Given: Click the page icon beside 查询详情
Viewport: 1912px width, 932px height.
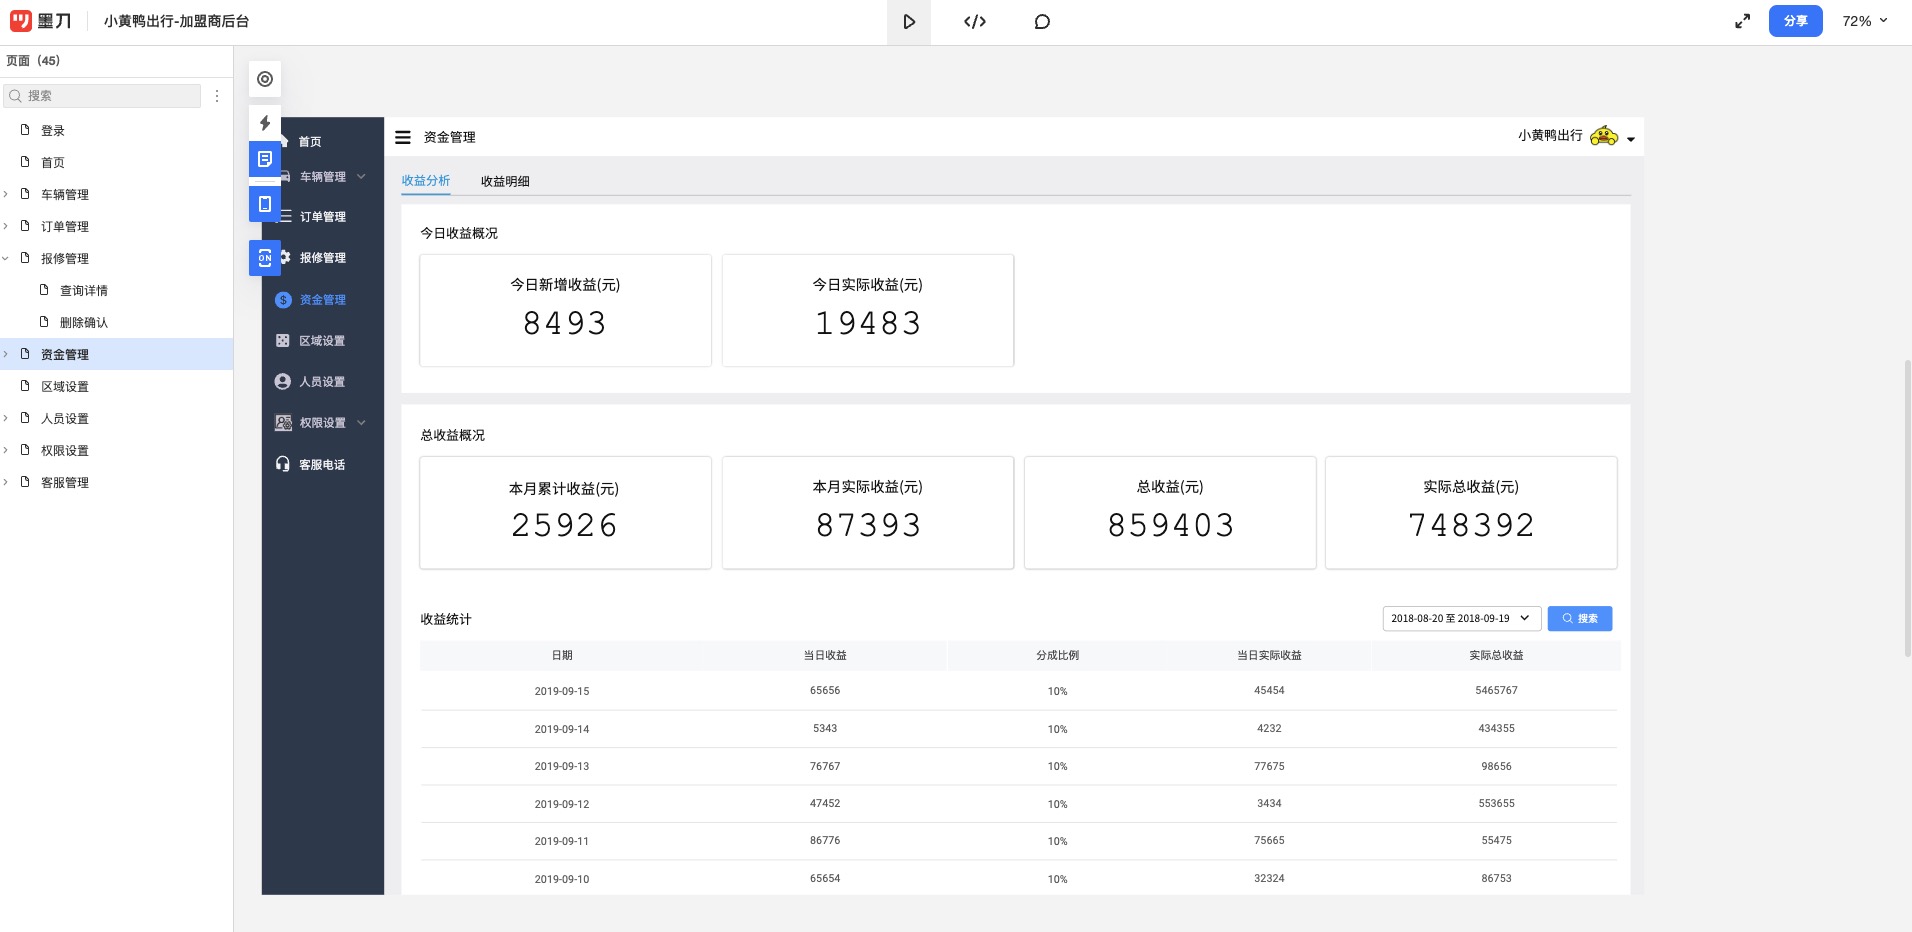Looking at the screenshot, I should click(x=44, y=290).
